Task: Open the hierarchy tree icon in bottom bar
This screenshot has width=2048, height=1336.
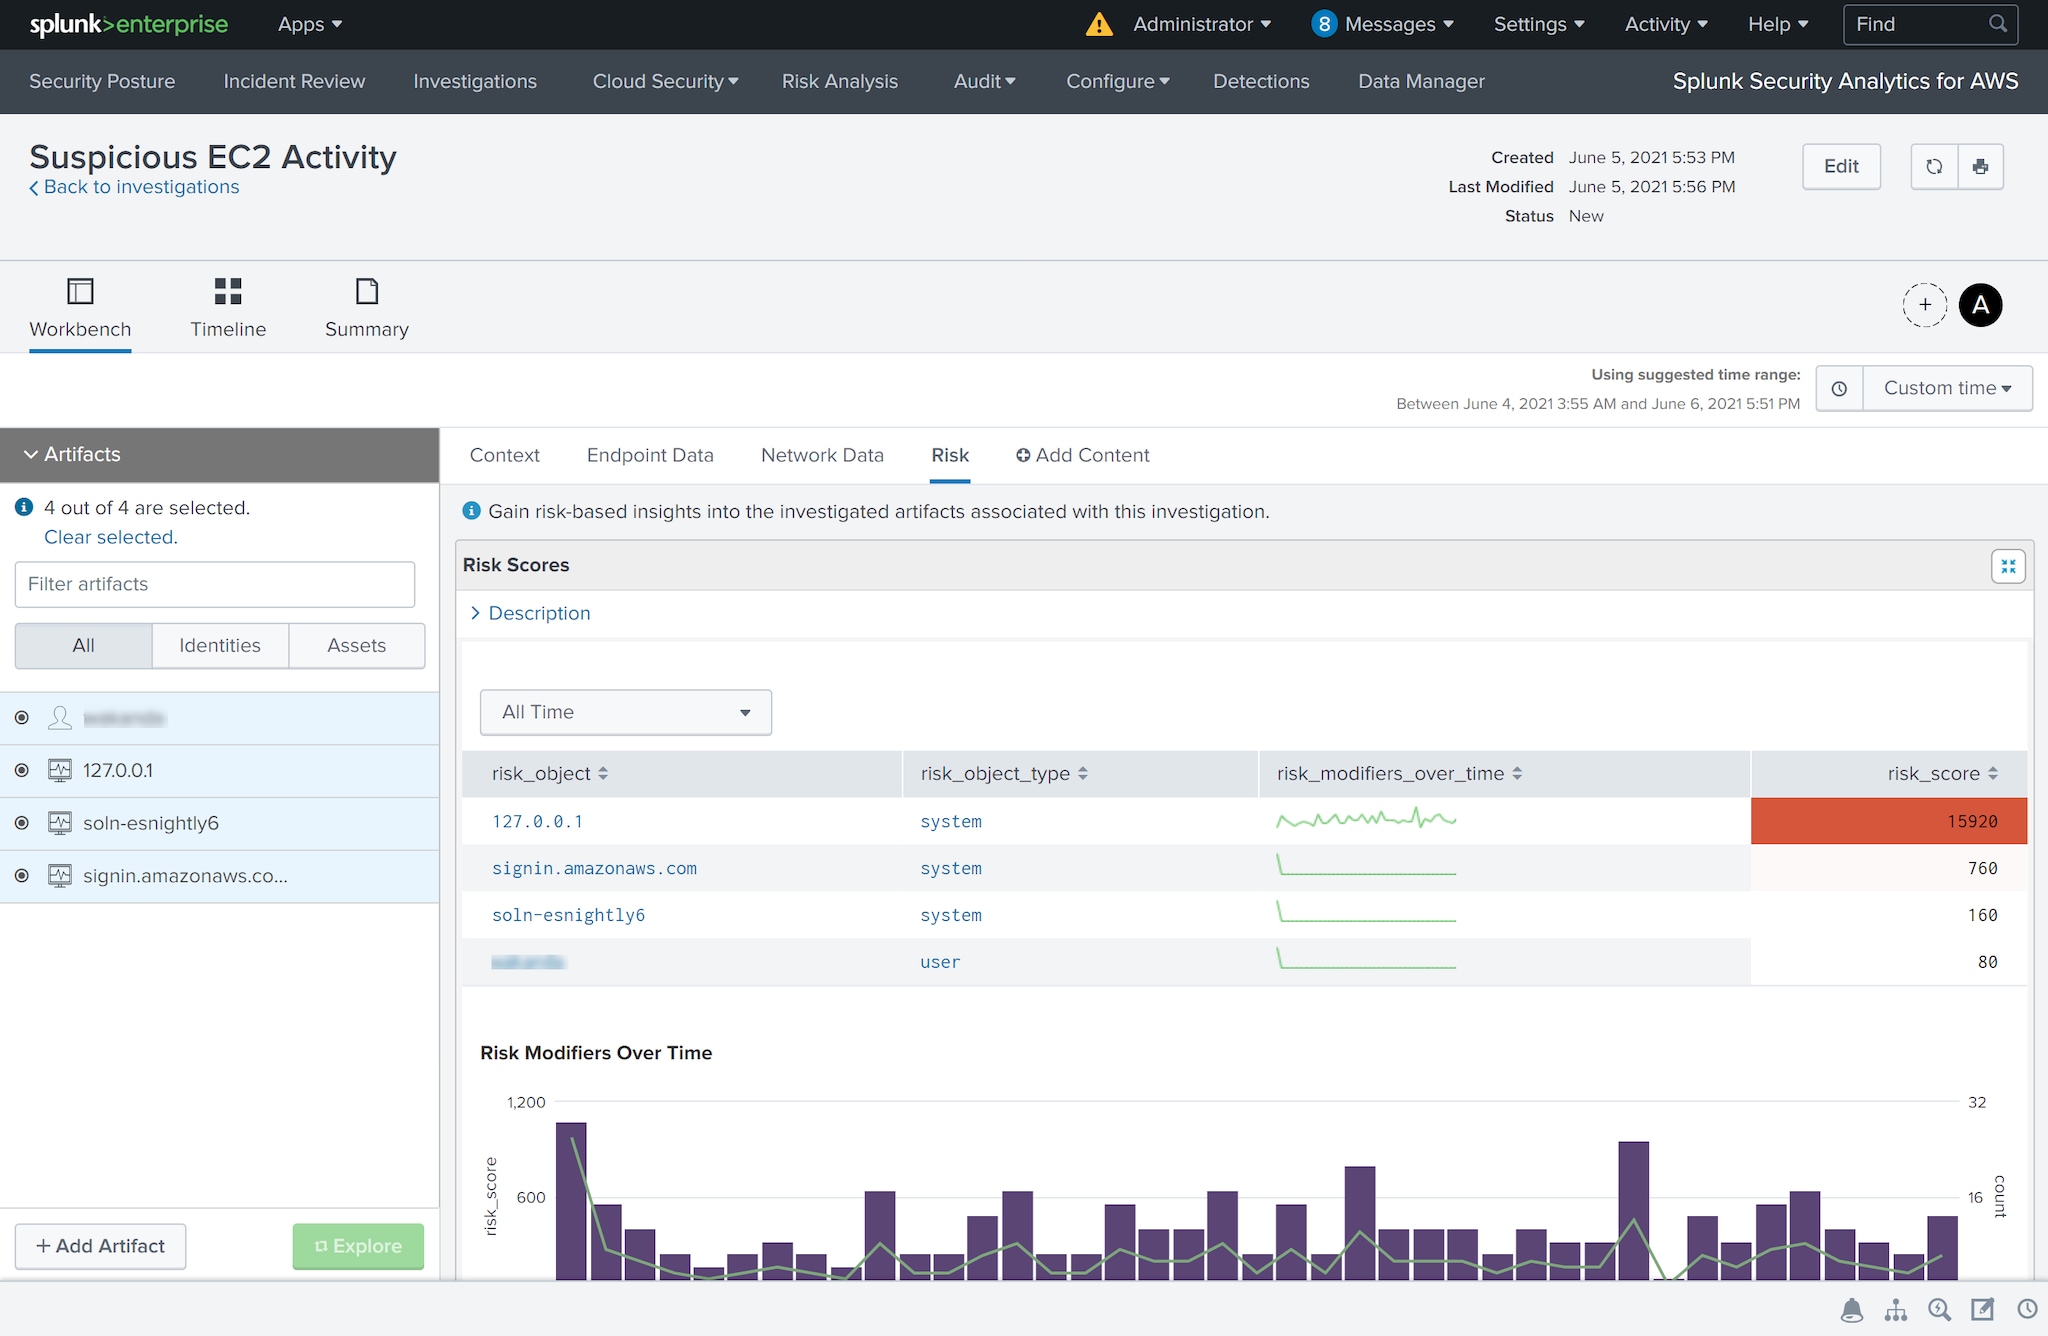Action: coord(1896,1310)
